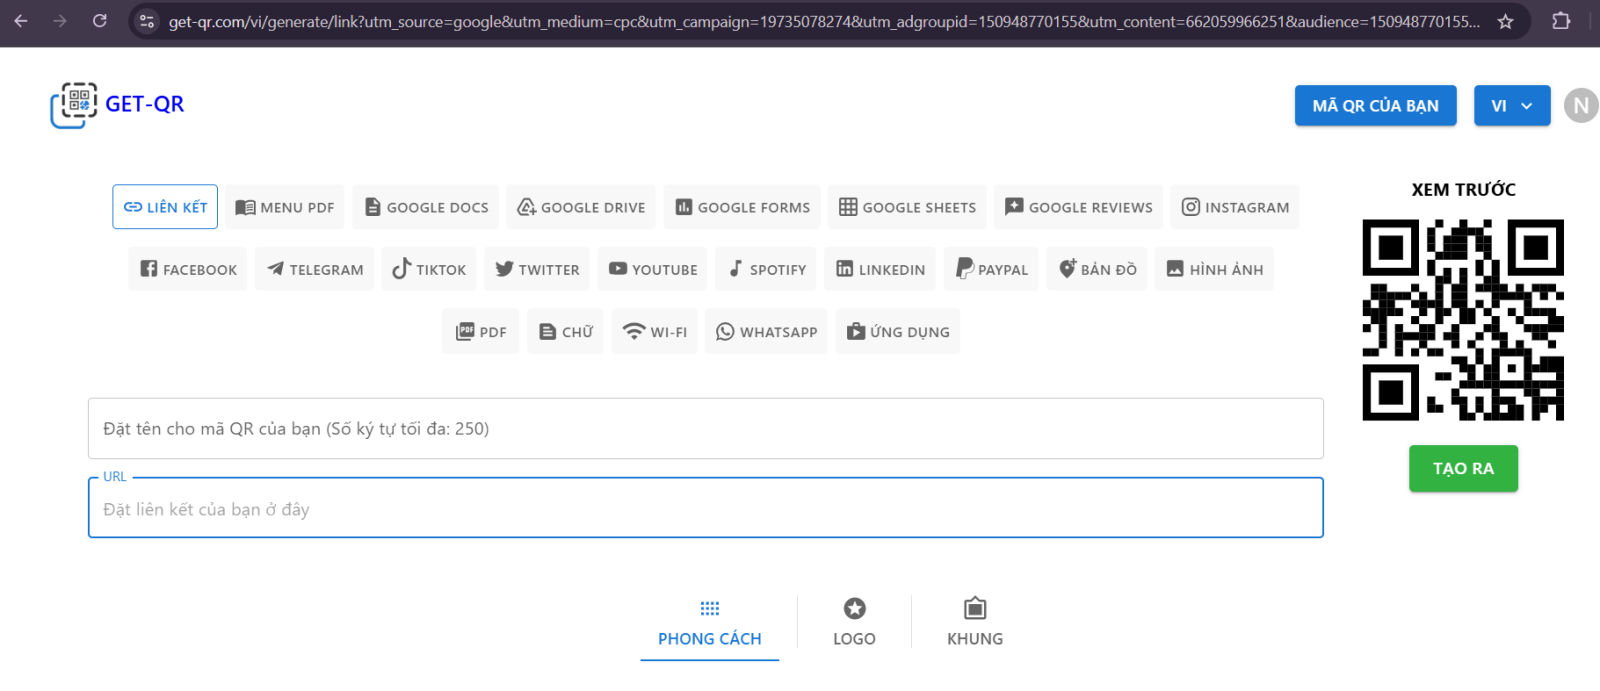
Task: Pick the WhatsApp QR type
Action: [766, 332]
